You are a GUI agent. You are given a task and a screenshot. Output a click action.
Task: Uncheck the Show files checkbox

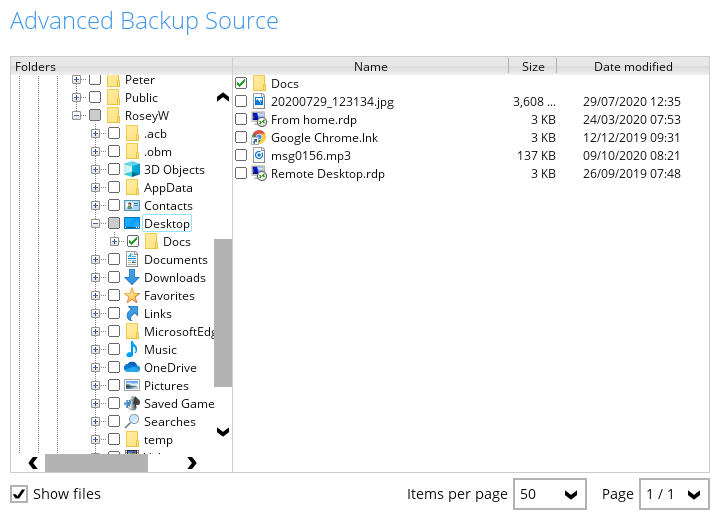(19, 494)
